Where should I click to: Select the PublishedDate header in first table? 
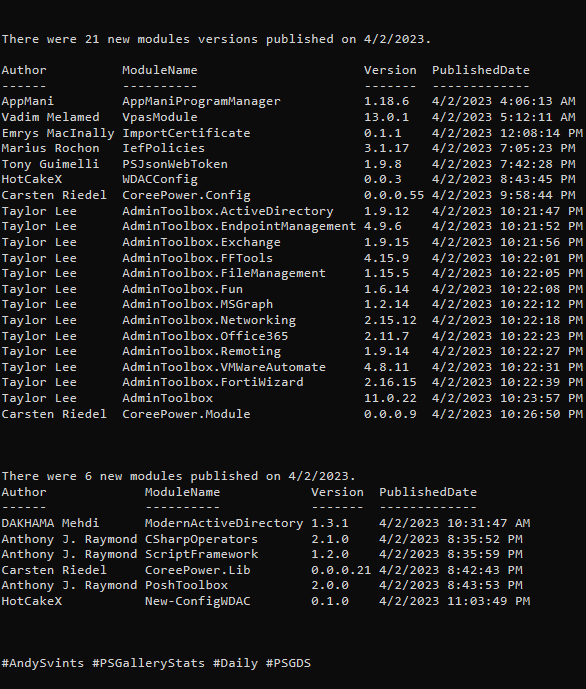click(x=481, y=70)
